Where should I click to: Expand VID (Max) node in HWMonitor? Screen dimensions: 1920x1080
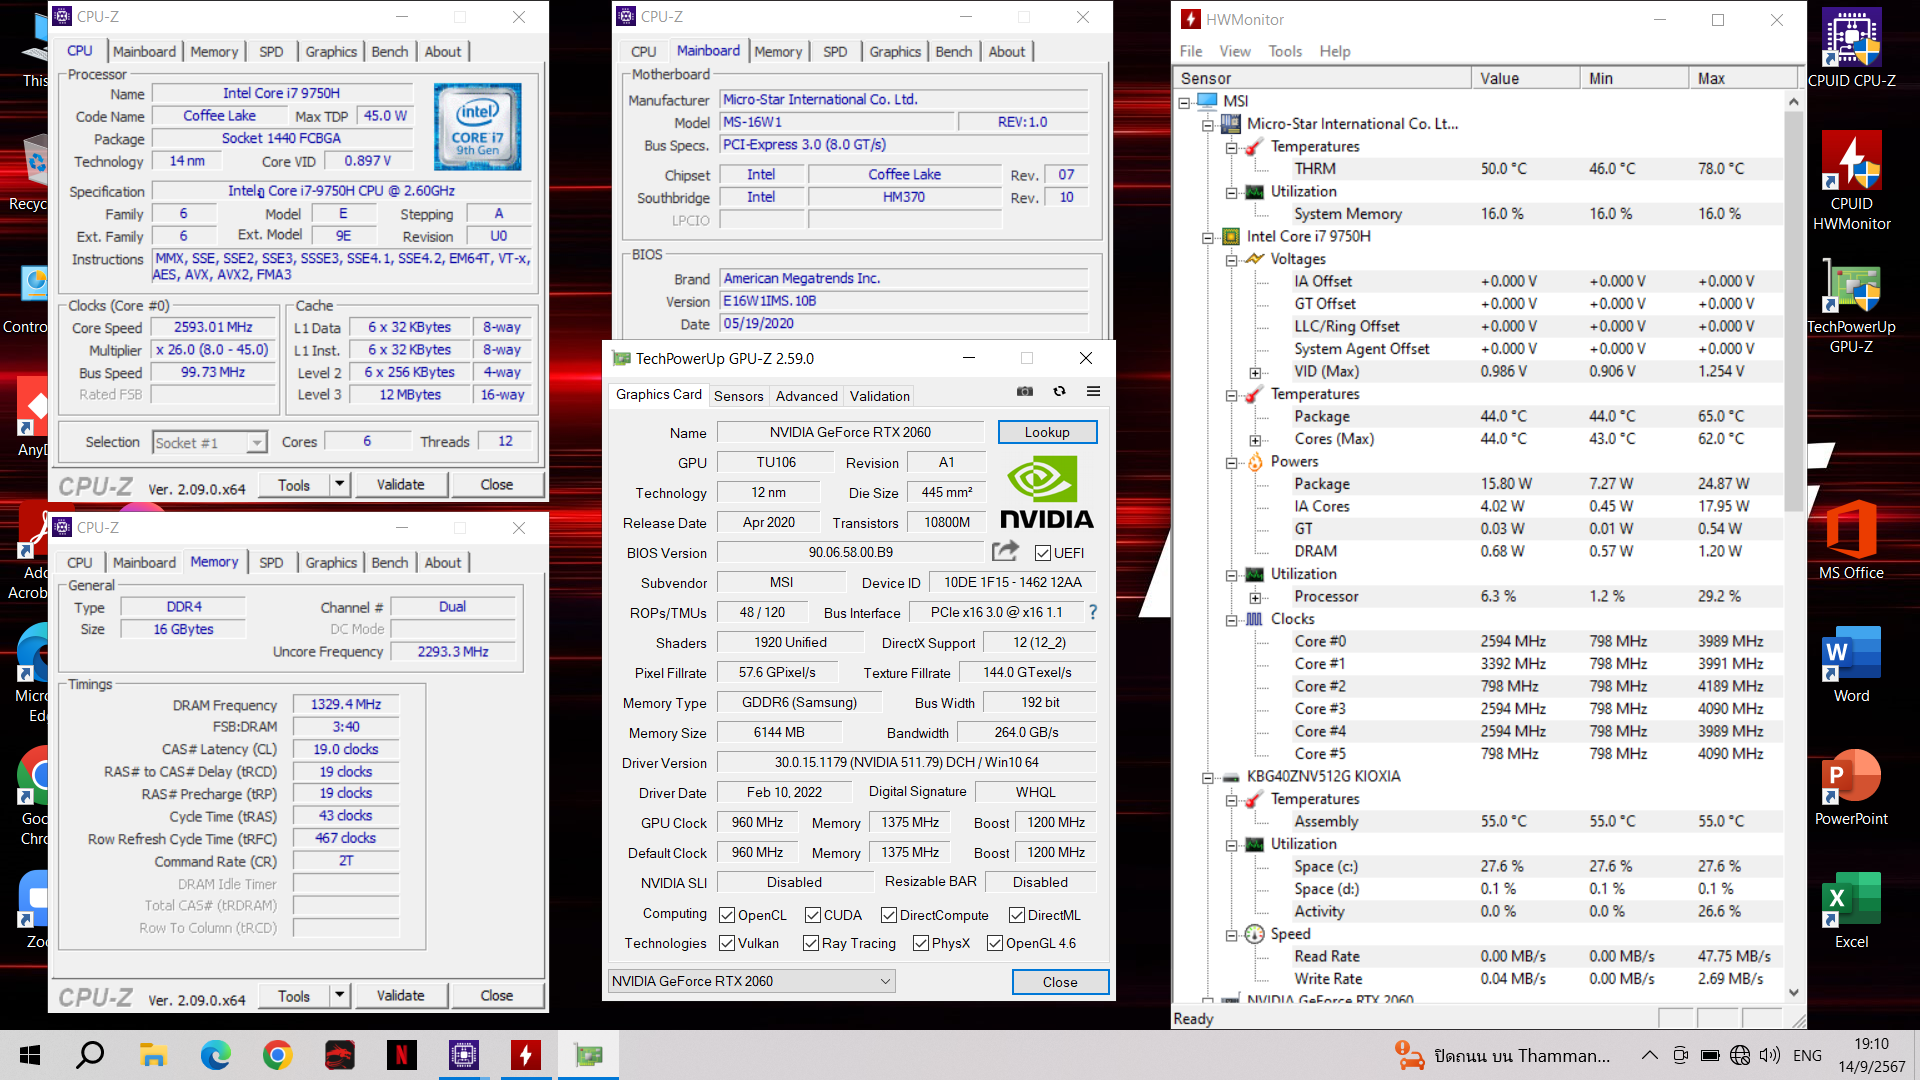tap(1255, 372)
